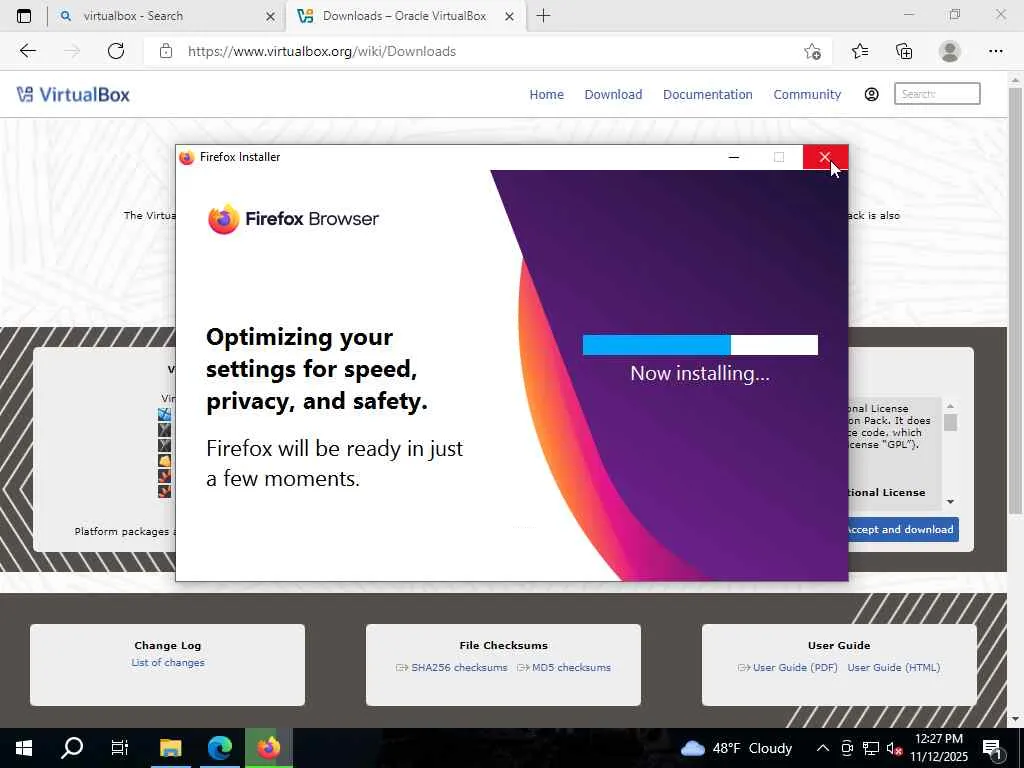Add this page to favorites
1024x768 pixels.
(x=812, y=51)
